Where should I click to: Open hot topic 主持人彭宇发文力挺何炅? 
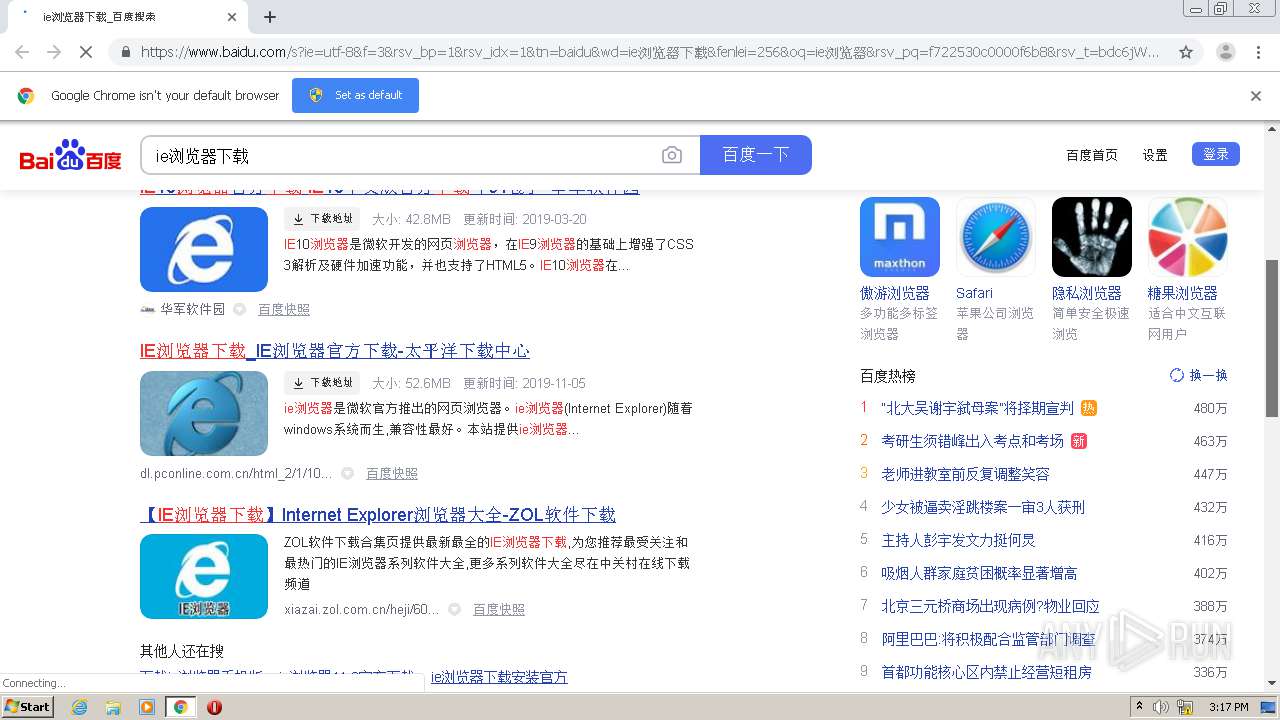pos(958,540)
